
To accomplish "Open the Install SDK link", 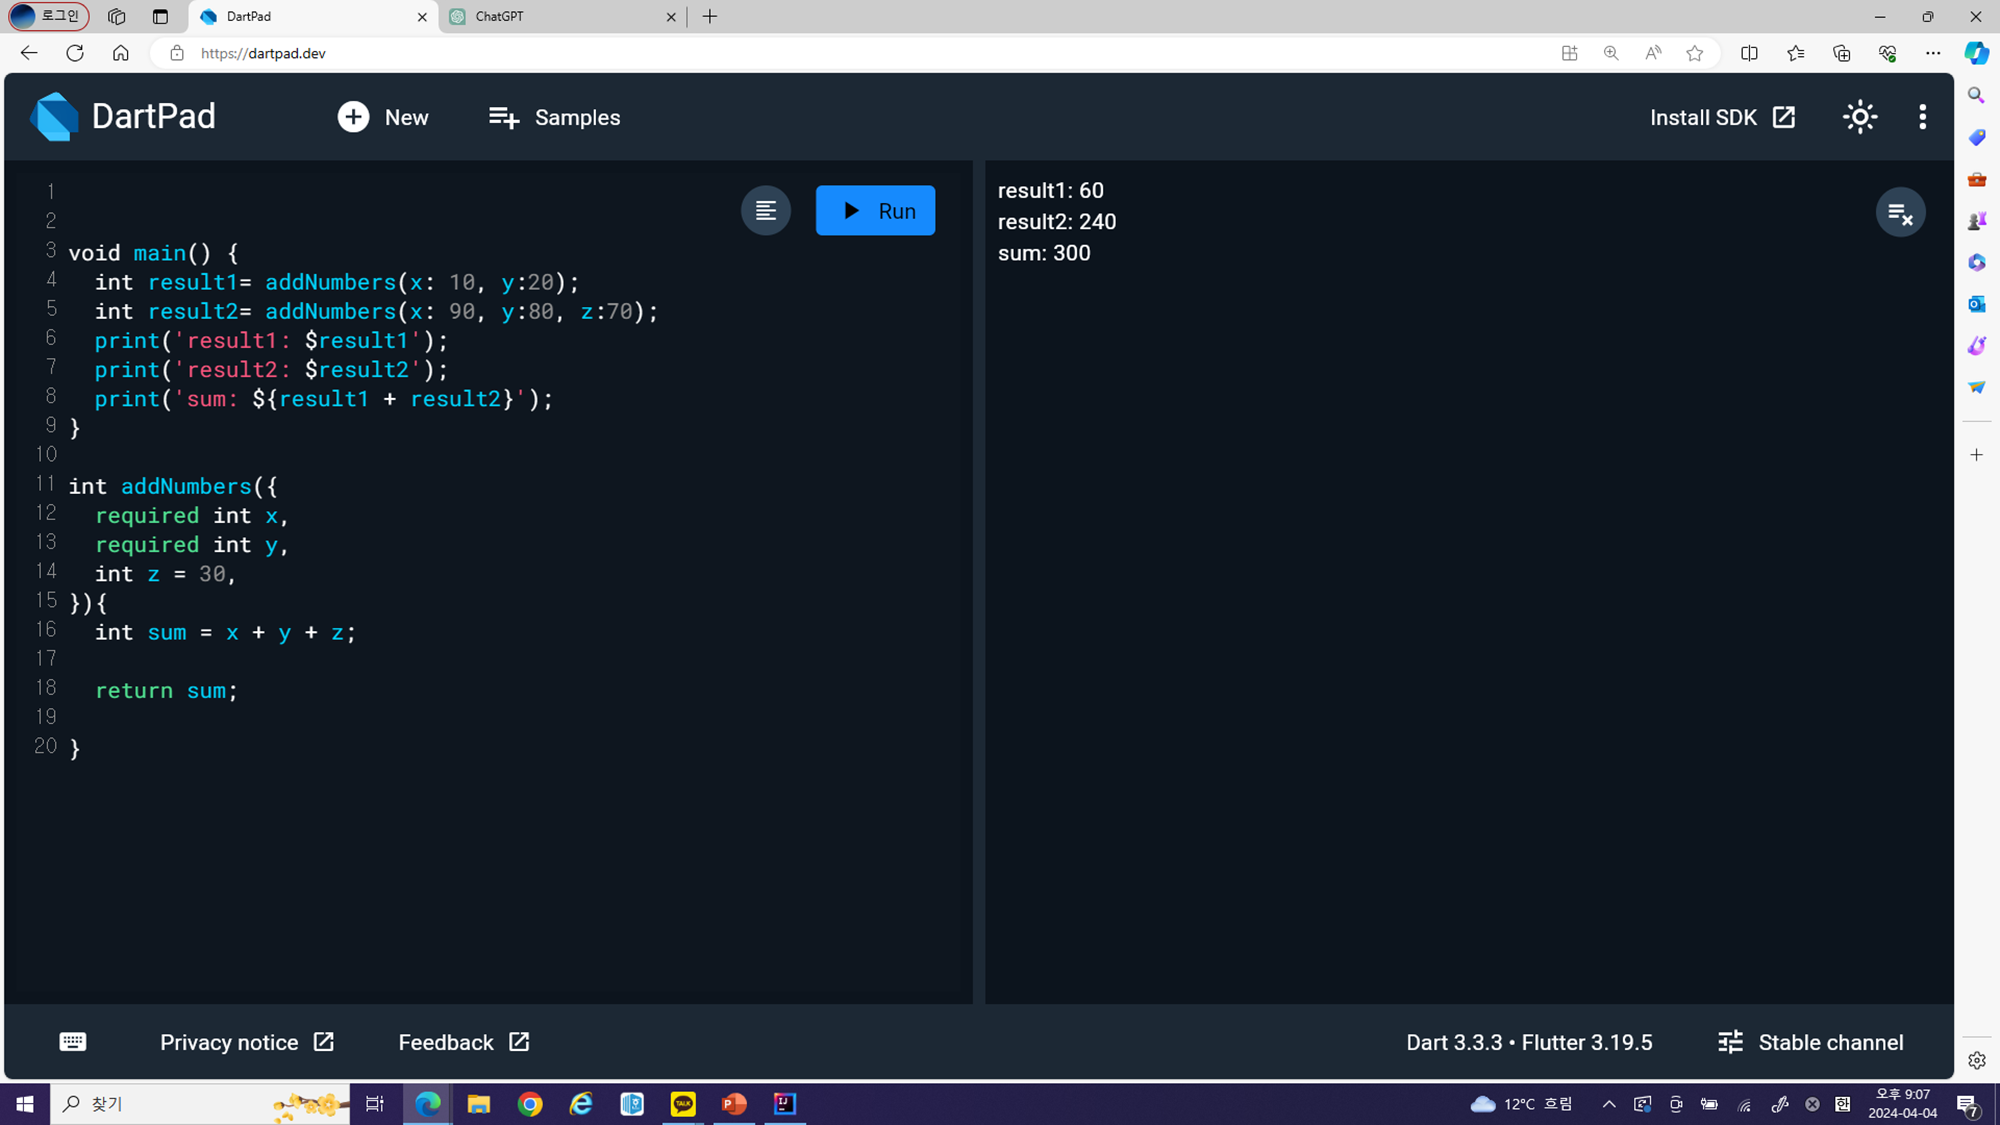I will point(1722,117).
